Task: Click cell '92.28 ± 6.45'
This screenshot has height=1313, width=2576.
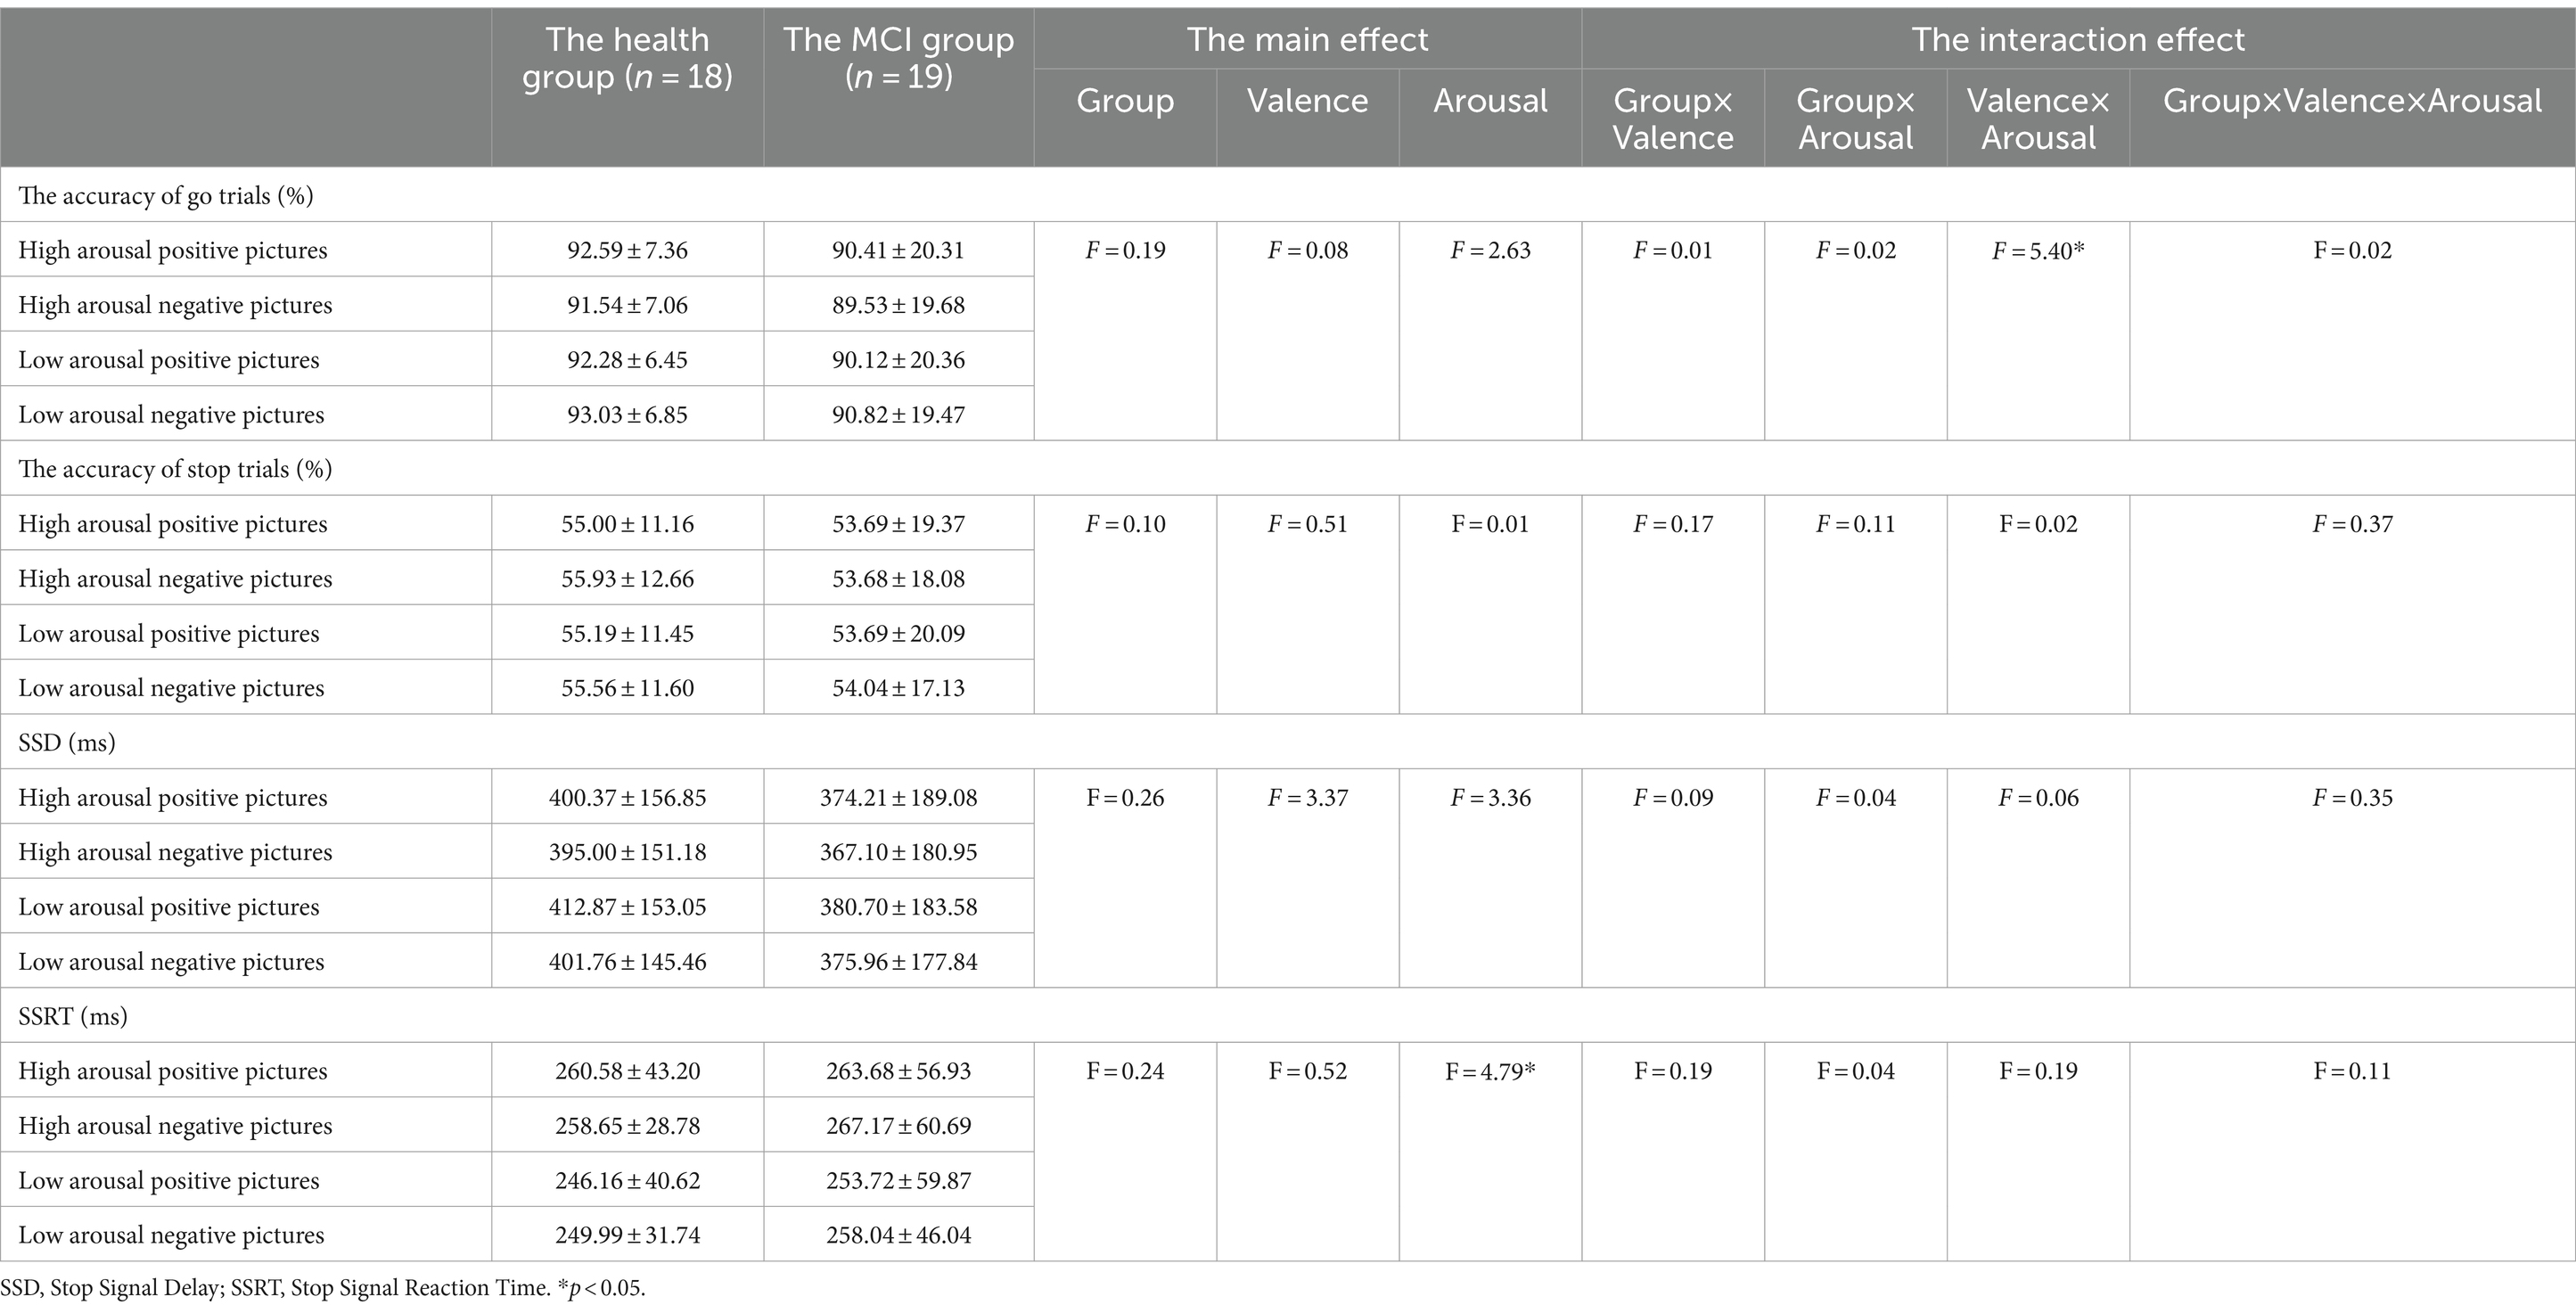Action: (x=627, y=360)
